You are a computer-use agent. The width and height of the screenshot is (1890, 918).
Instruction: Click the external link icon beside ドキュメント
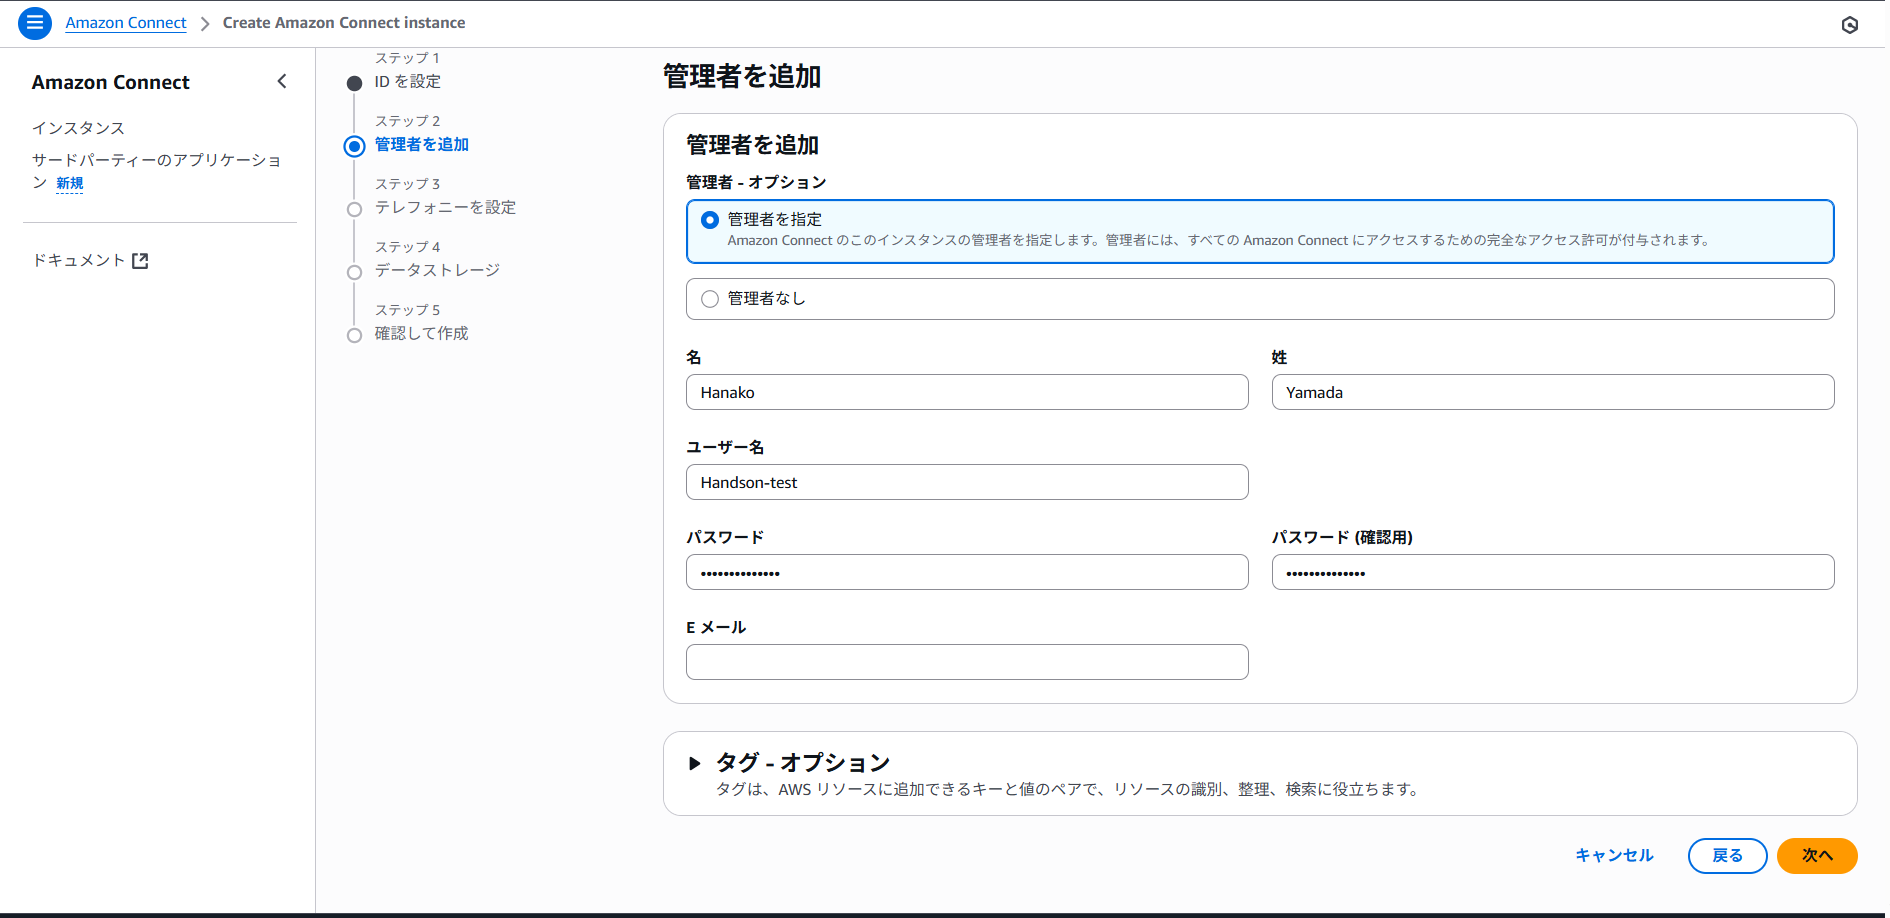141,259
